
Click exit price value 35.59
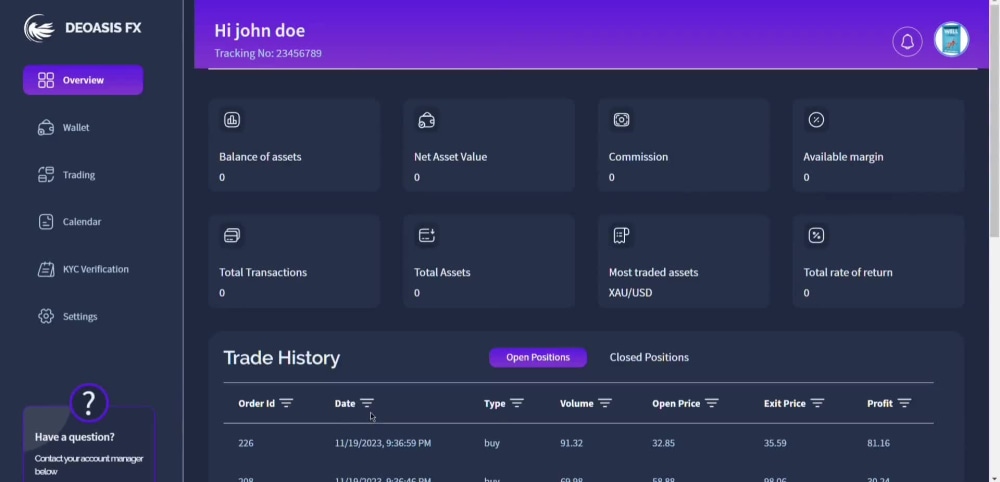[x=775, y=443]
